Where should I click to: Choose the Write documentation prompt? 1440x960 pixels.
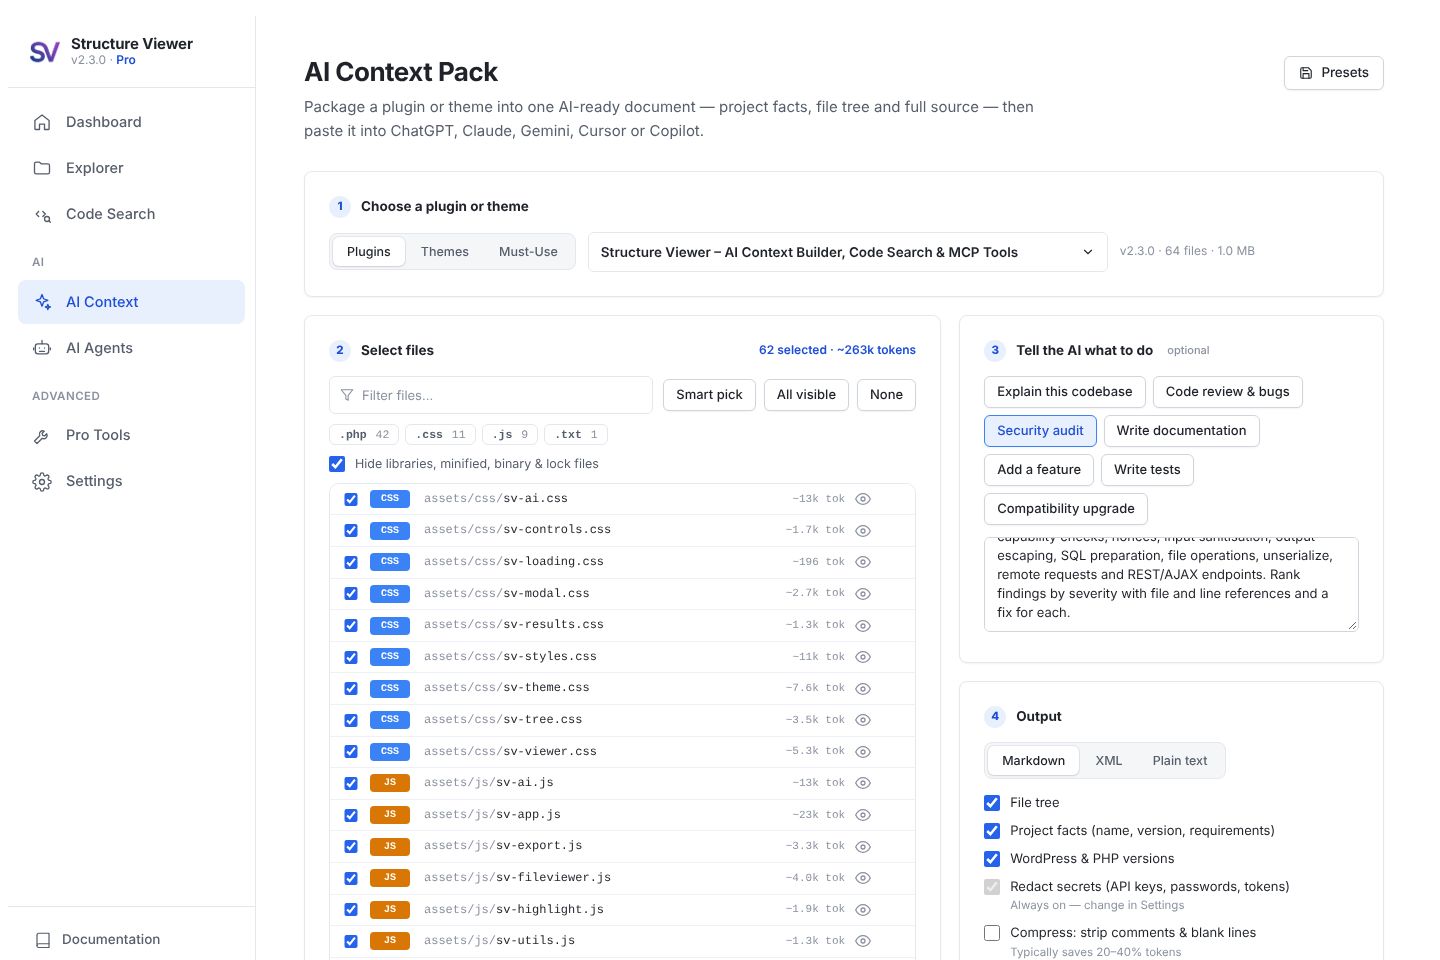tap(1181, 431)
